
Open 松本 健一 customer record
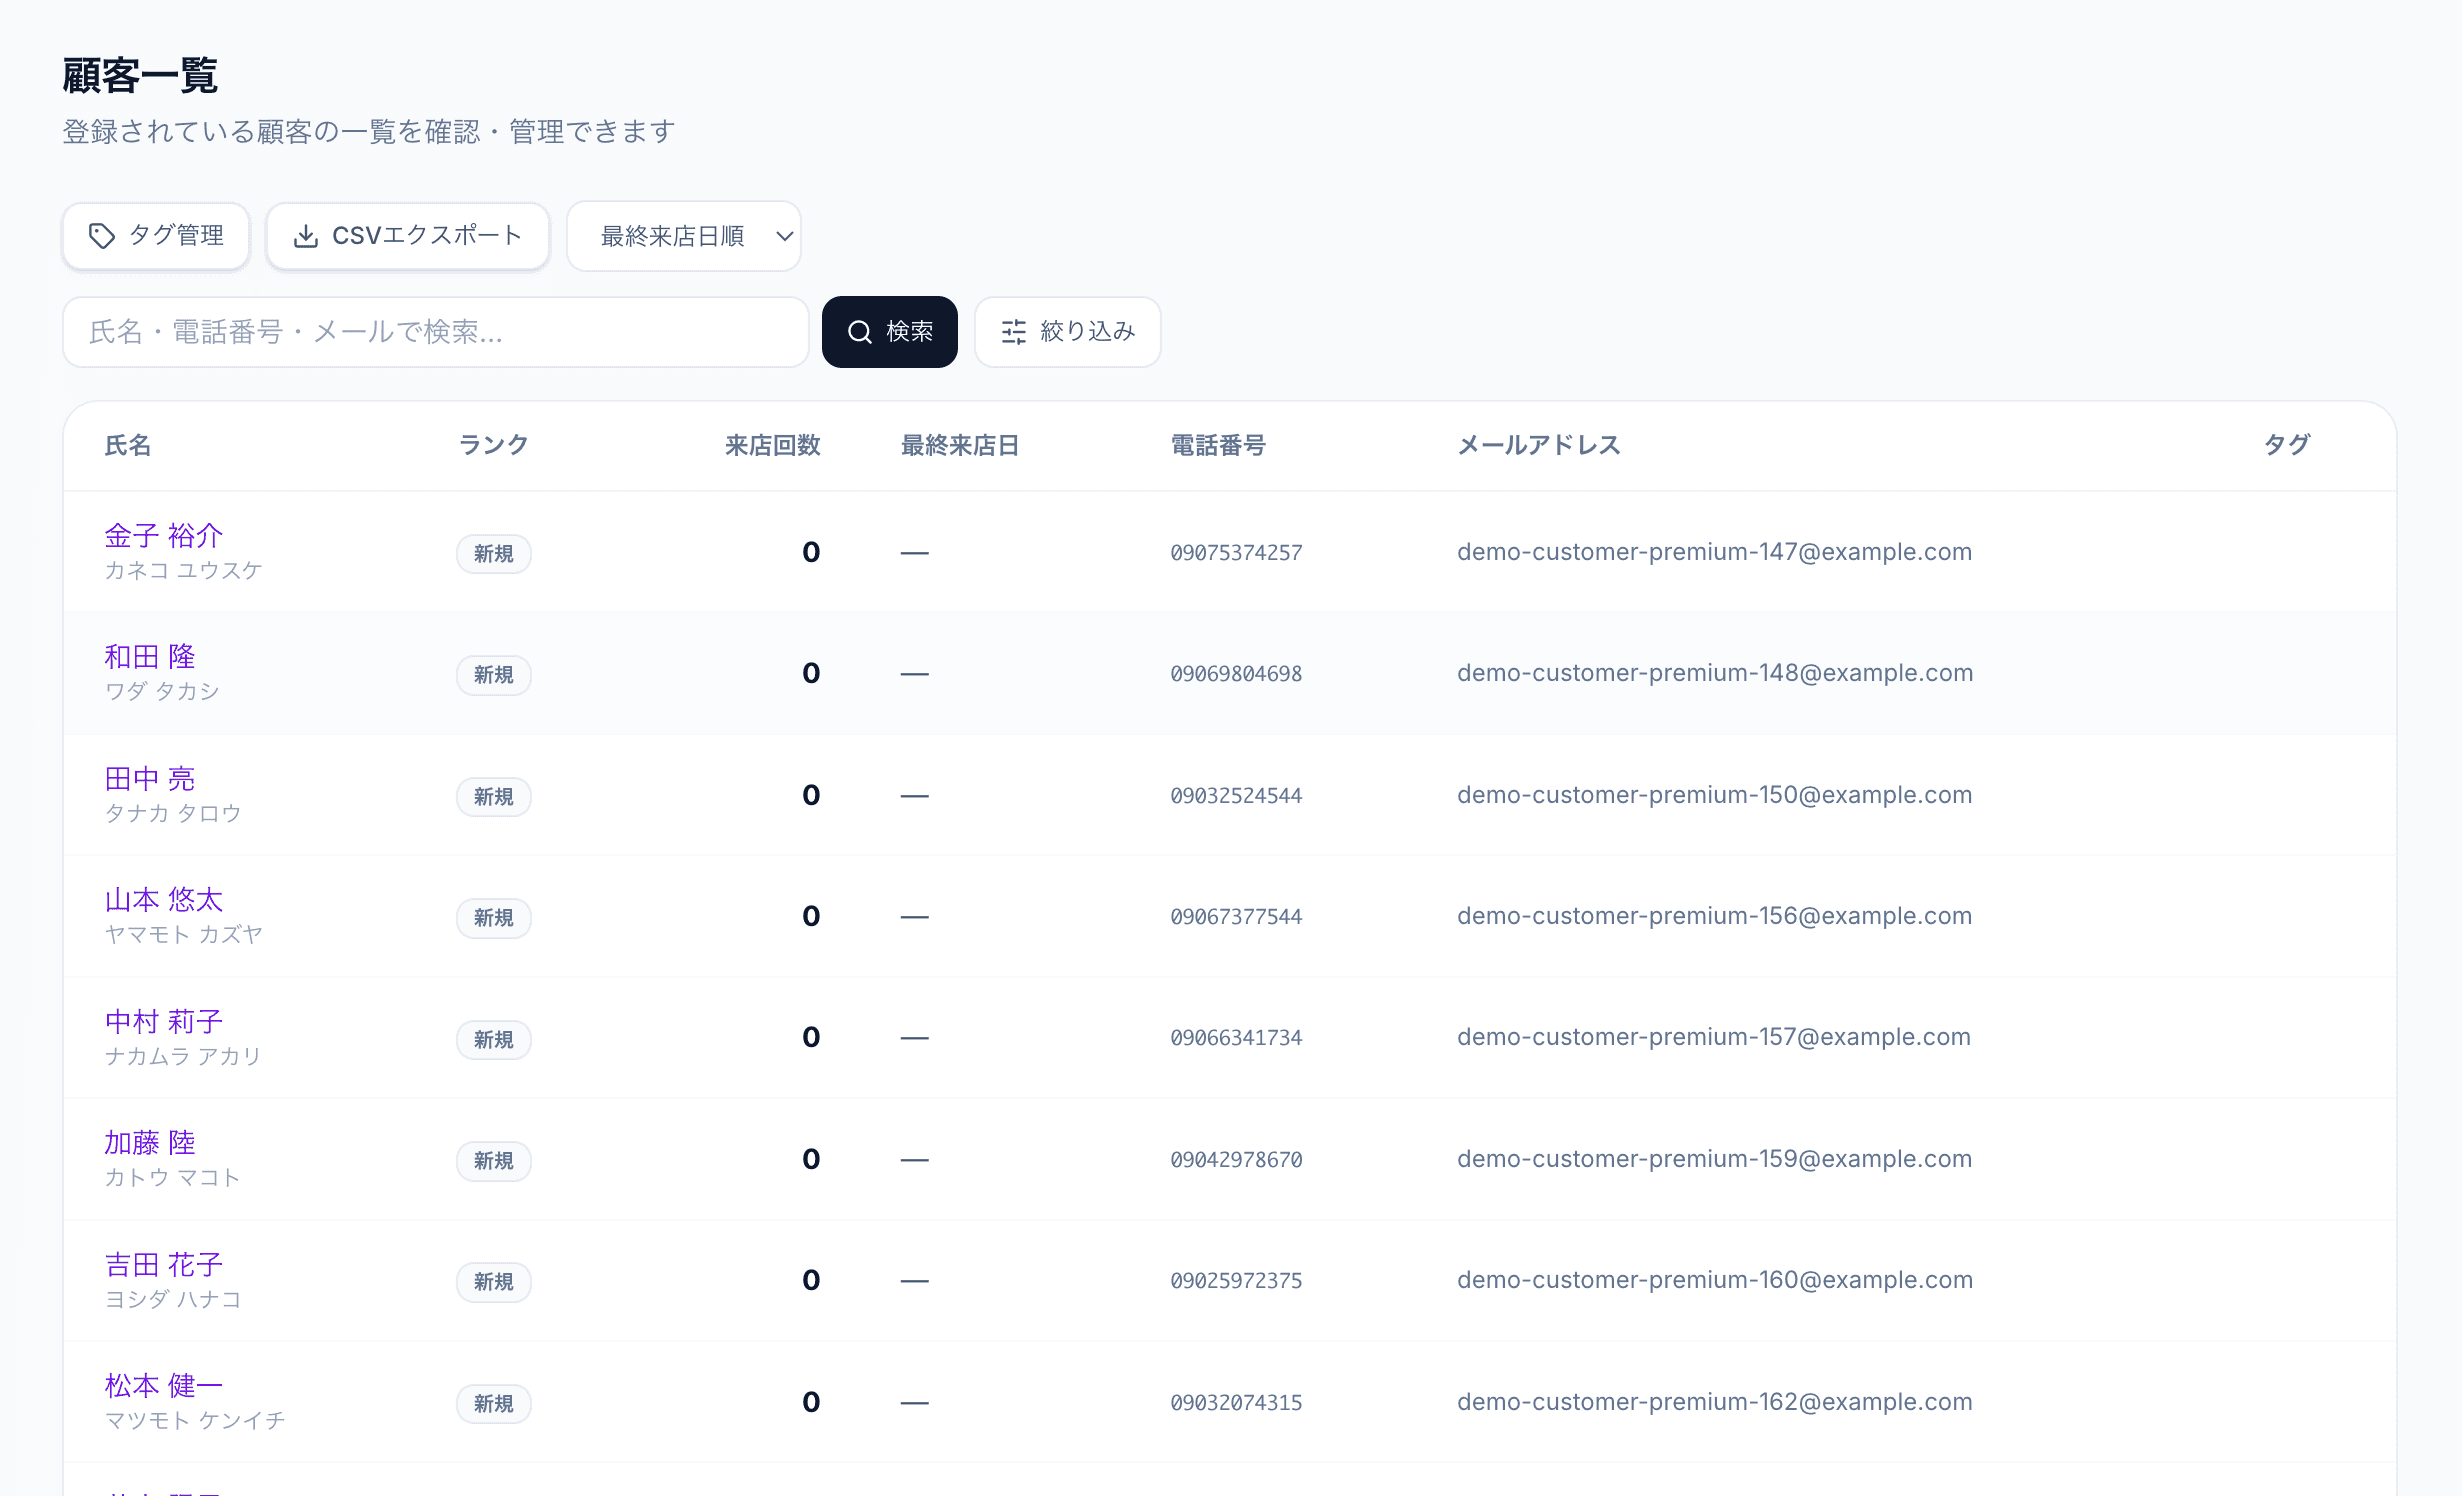[164, 1386]
